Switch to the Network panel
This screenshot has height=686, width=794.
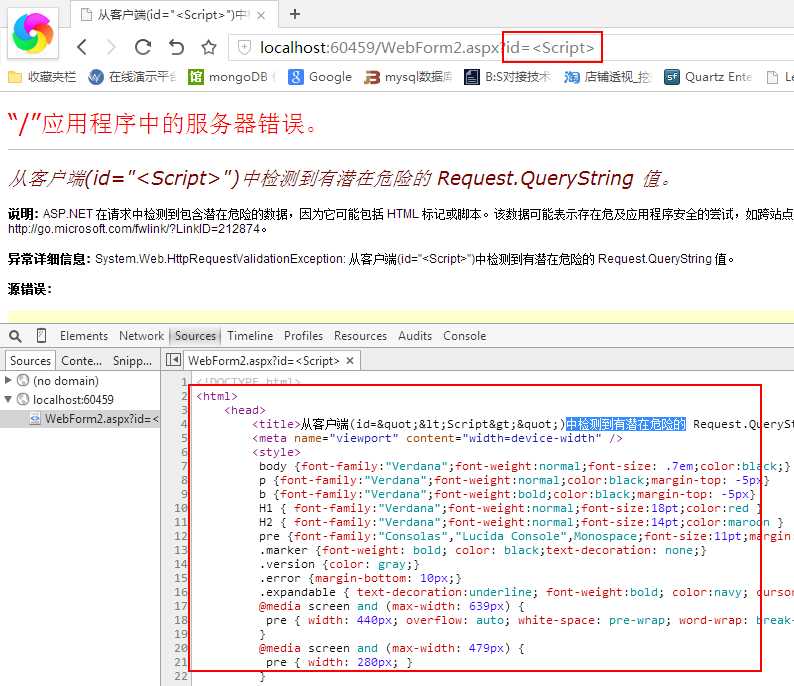[141, 336]
